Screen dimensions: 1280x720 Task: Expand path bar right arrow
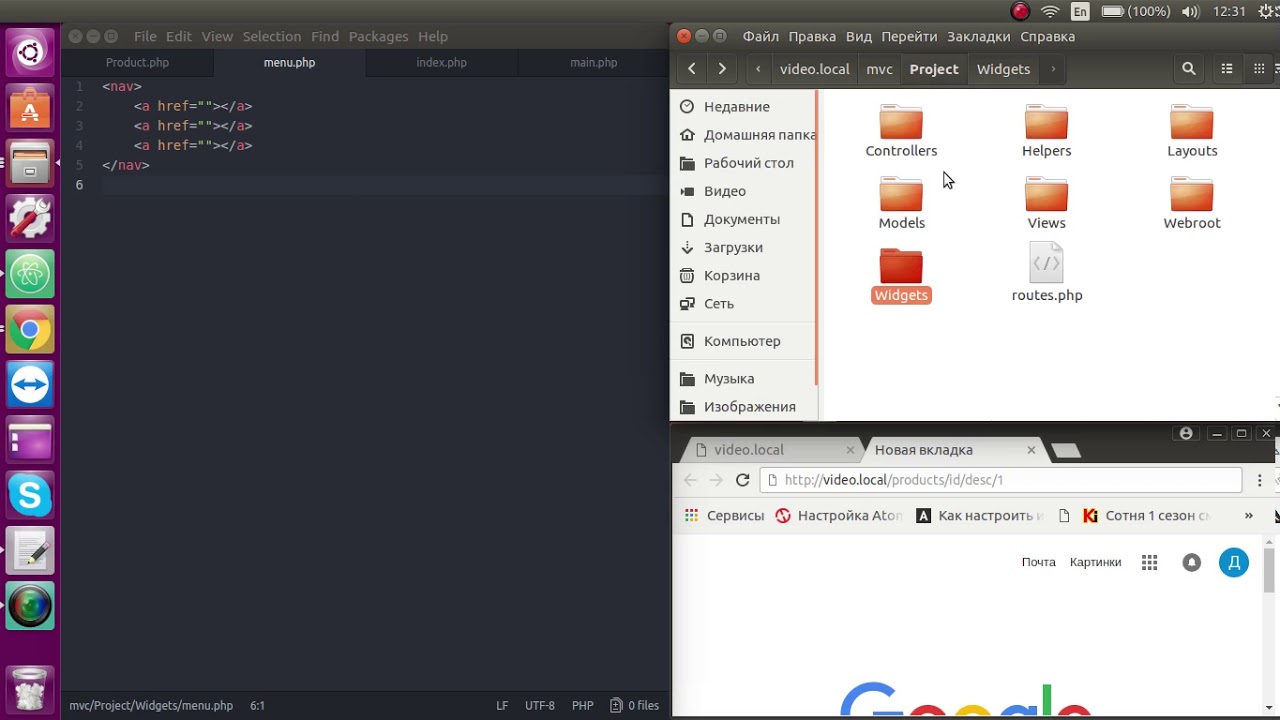tap(1053, 69)
